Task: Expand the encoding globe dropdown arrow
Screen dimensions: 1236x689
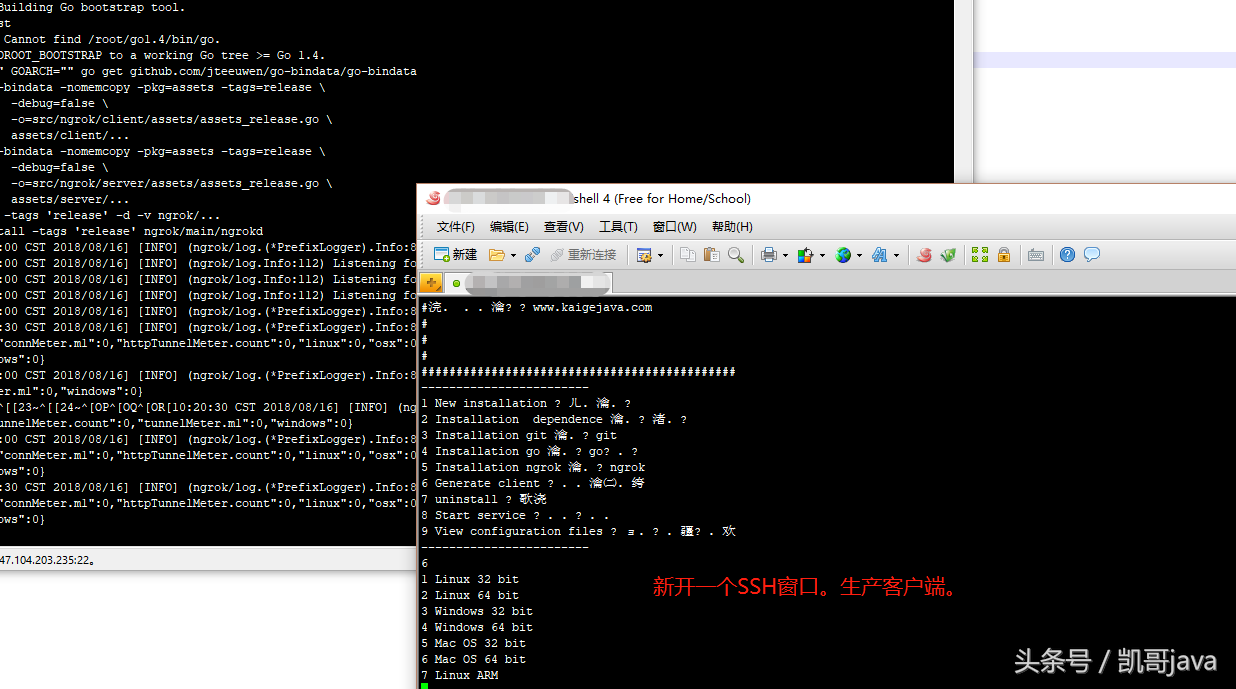Action: pyautogui.click(x=859, y=256)
